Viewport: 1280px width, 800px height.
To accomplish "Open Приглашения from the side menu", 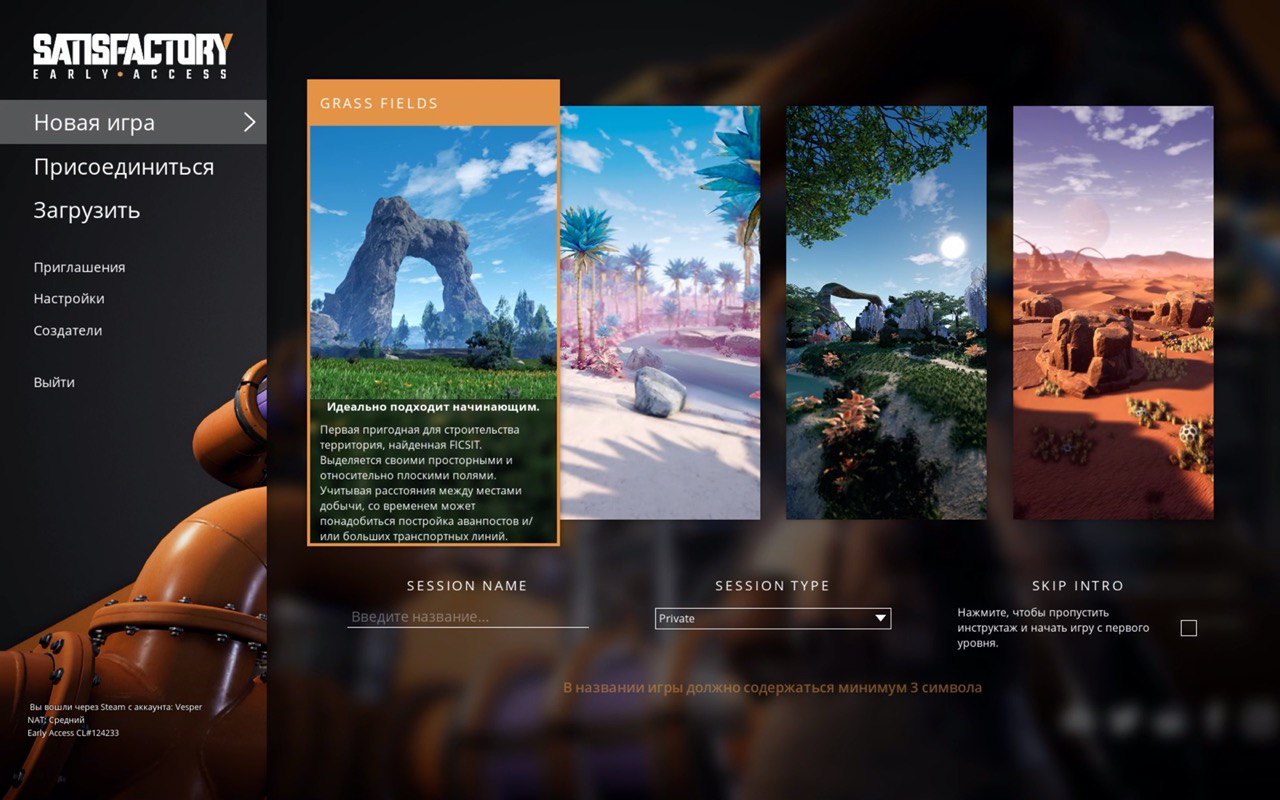I will (x=79, y=267).
